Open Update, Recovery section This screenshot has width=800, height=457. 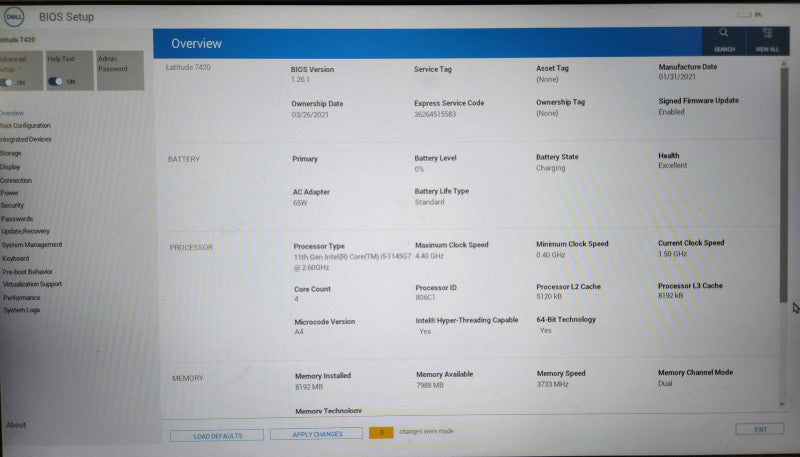(26, 232)
